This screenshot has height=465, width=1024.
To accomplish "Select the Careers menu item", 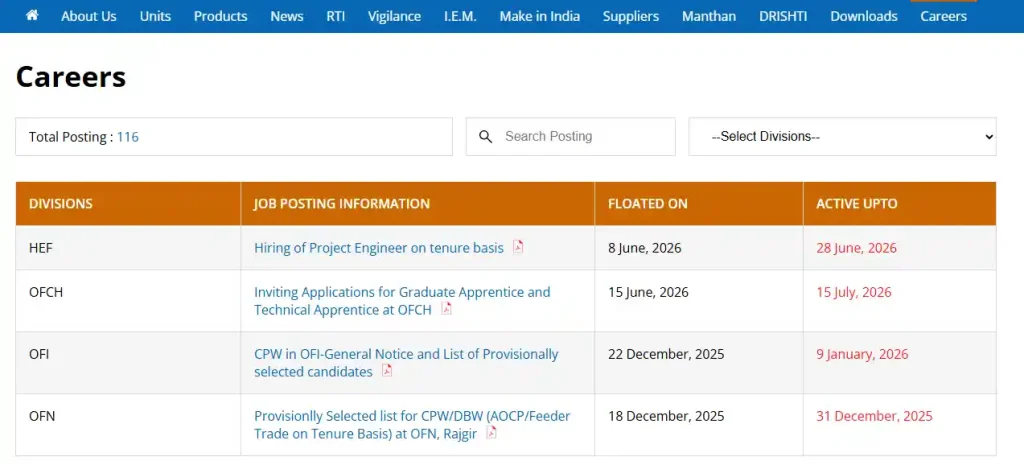I will (x=944, y=16).
